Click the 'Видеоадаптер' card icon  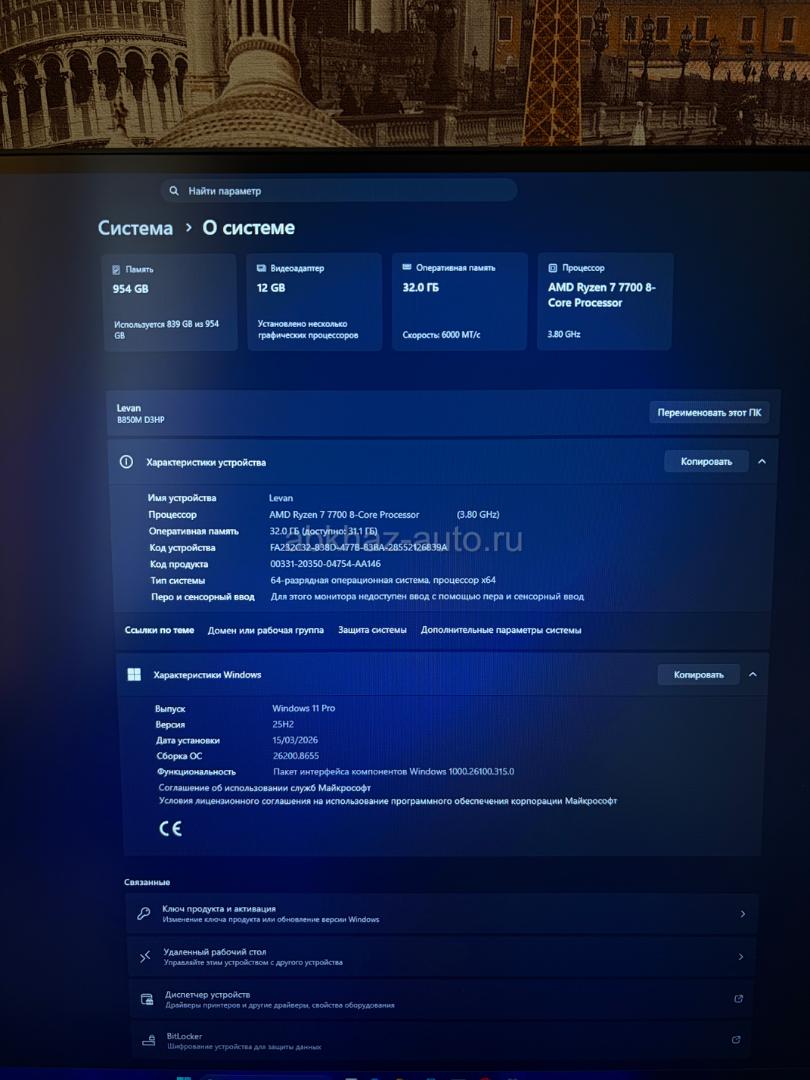(x=261, y=268)
